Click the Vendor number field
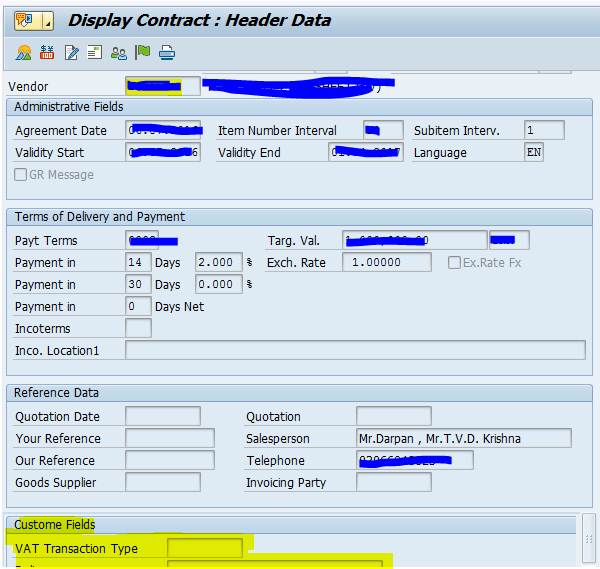The image size is (600, 569). tap(163, 86)
